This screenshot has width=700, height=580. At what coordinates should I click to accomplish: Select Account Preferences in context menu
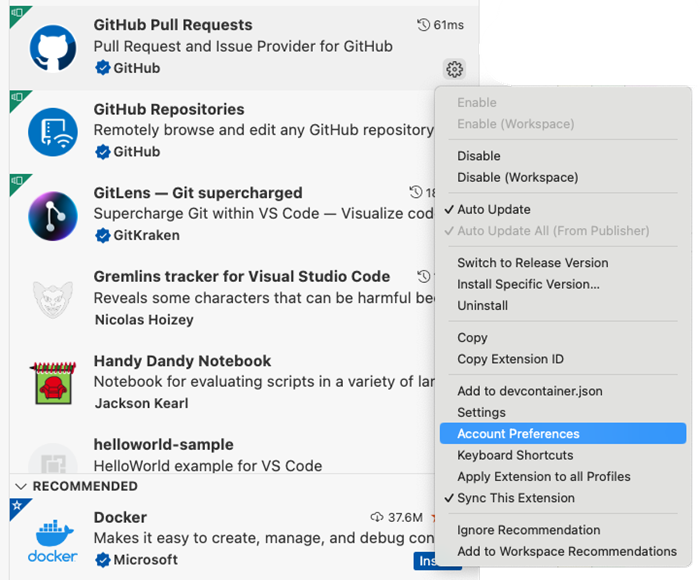pos(518,434)
